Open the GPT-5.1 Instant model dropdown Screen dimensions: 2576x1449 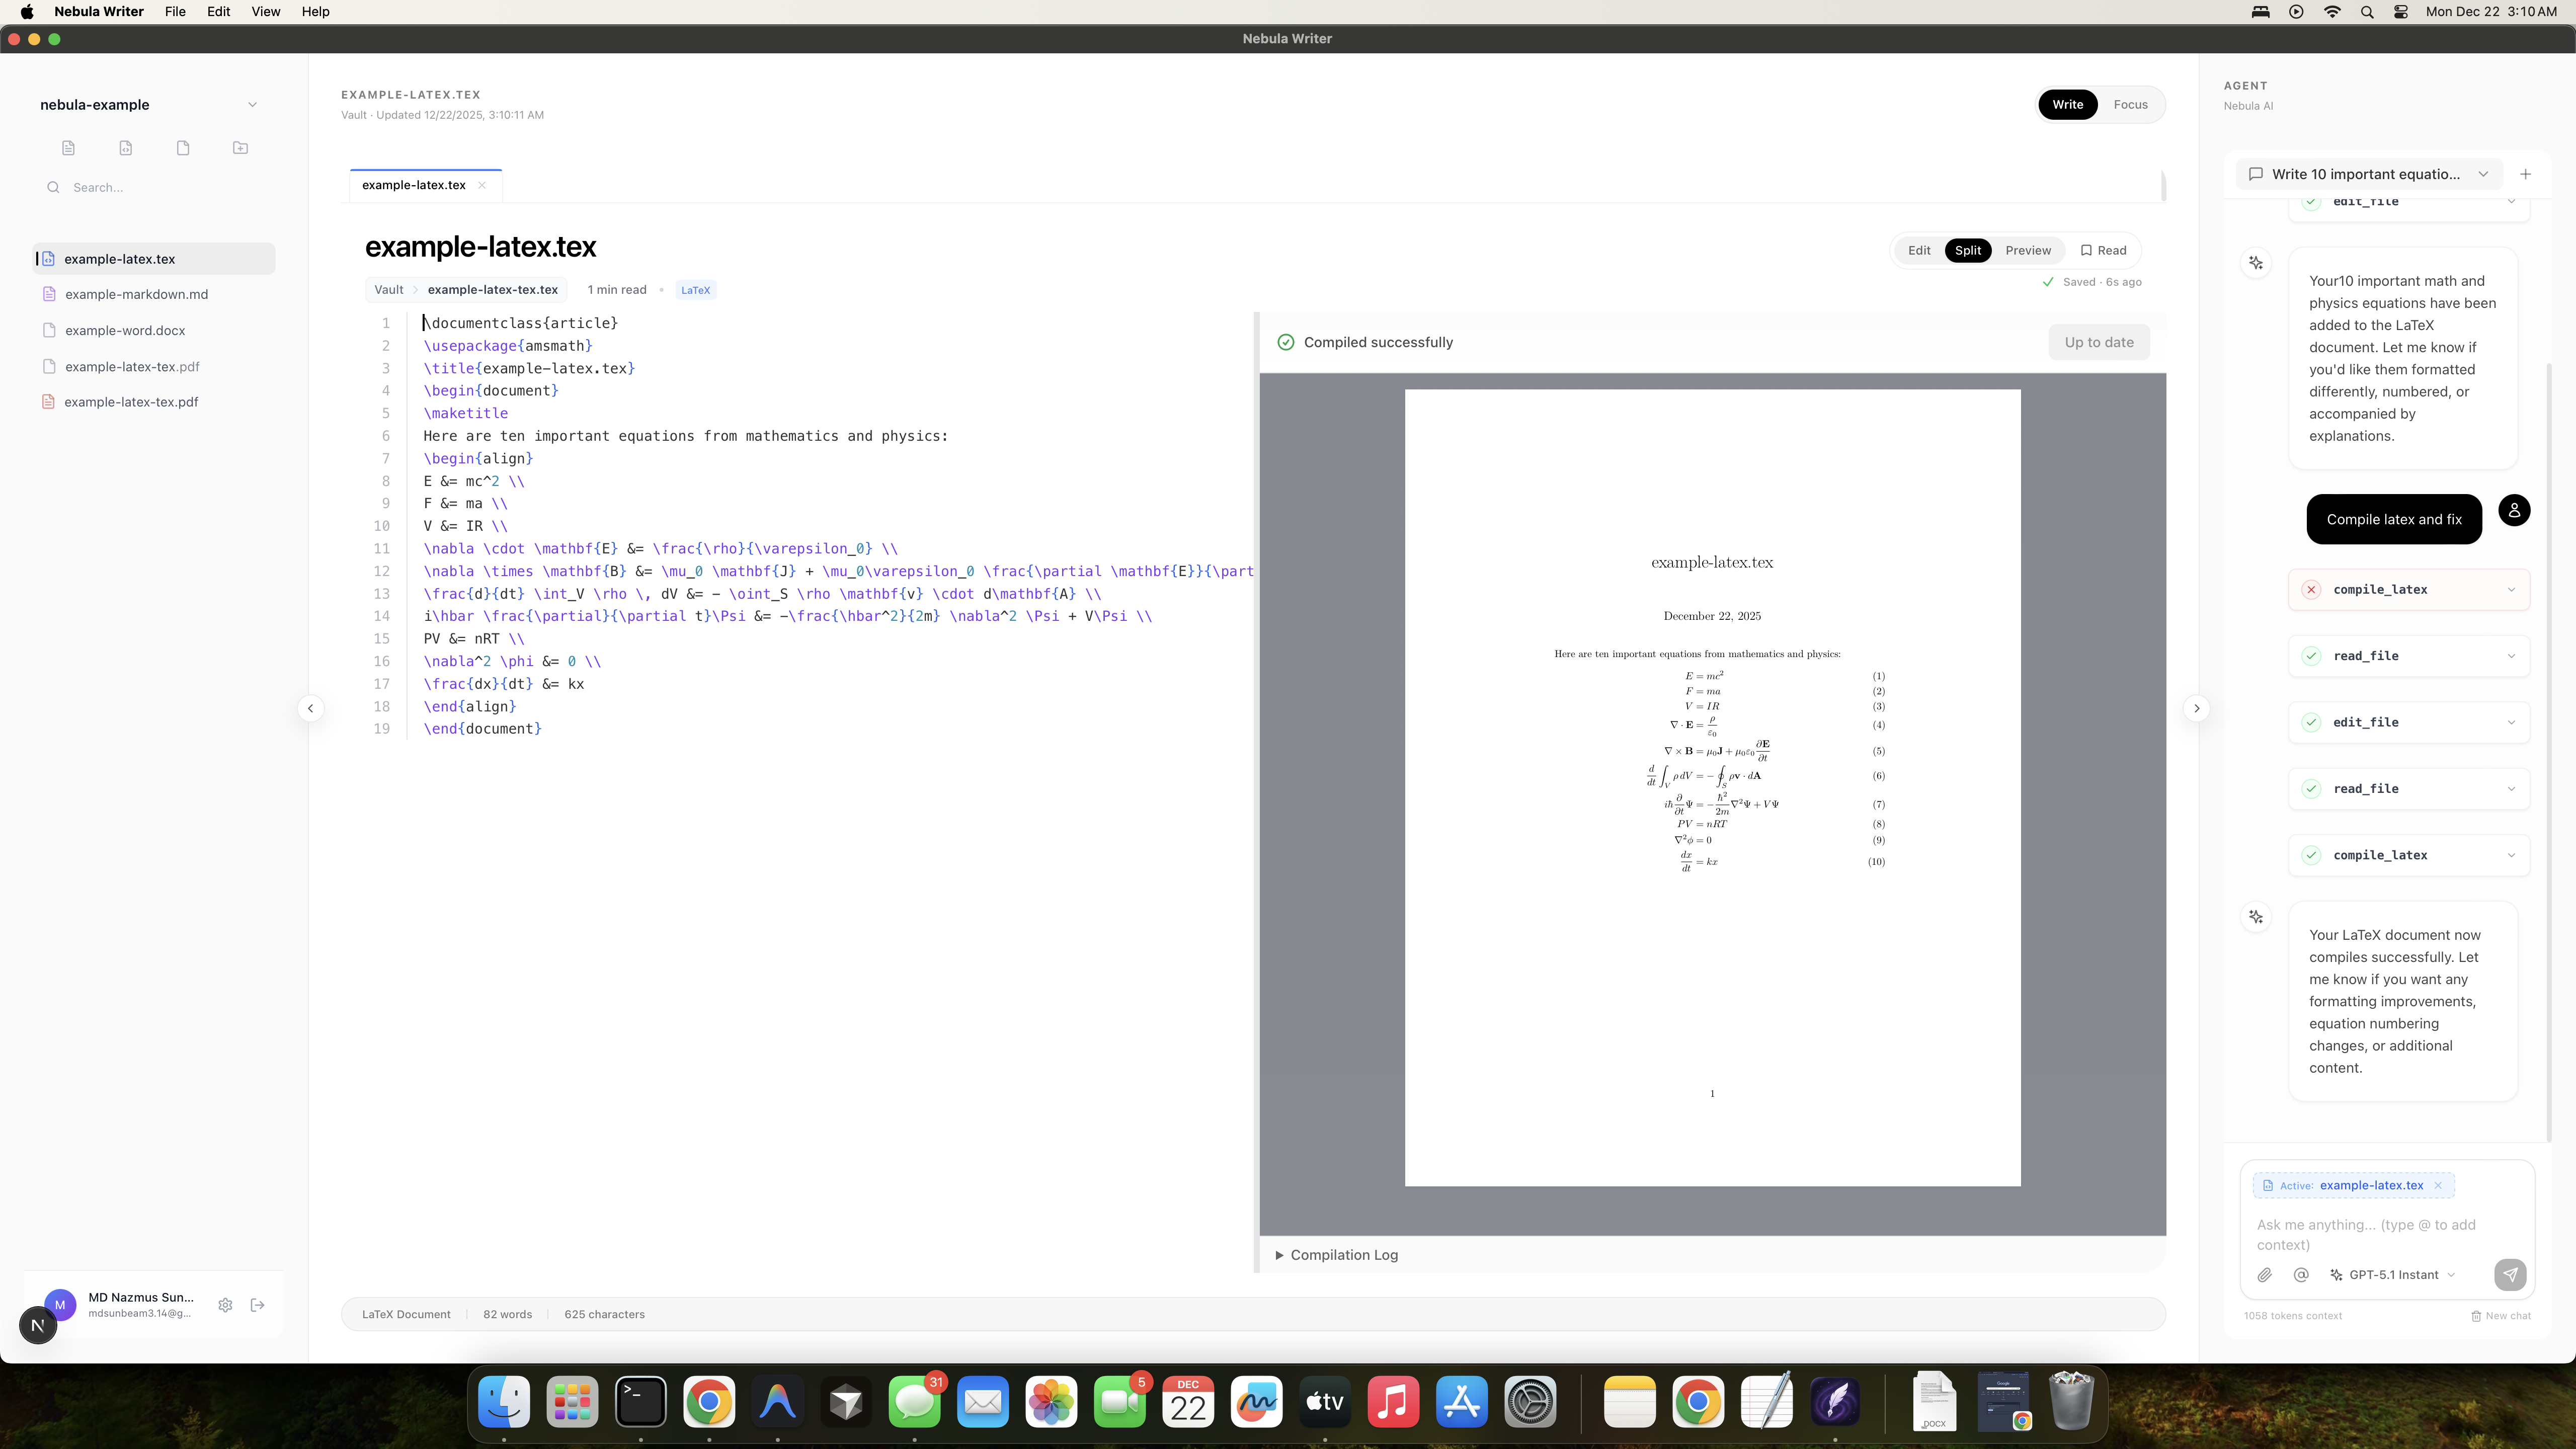pyautogui.click(x=2394, y=1275)
